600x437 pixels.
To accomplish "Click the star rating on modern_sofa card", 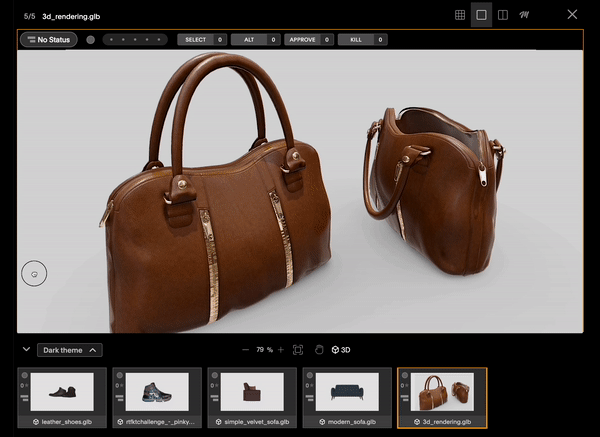I will (x=310, y=385).
